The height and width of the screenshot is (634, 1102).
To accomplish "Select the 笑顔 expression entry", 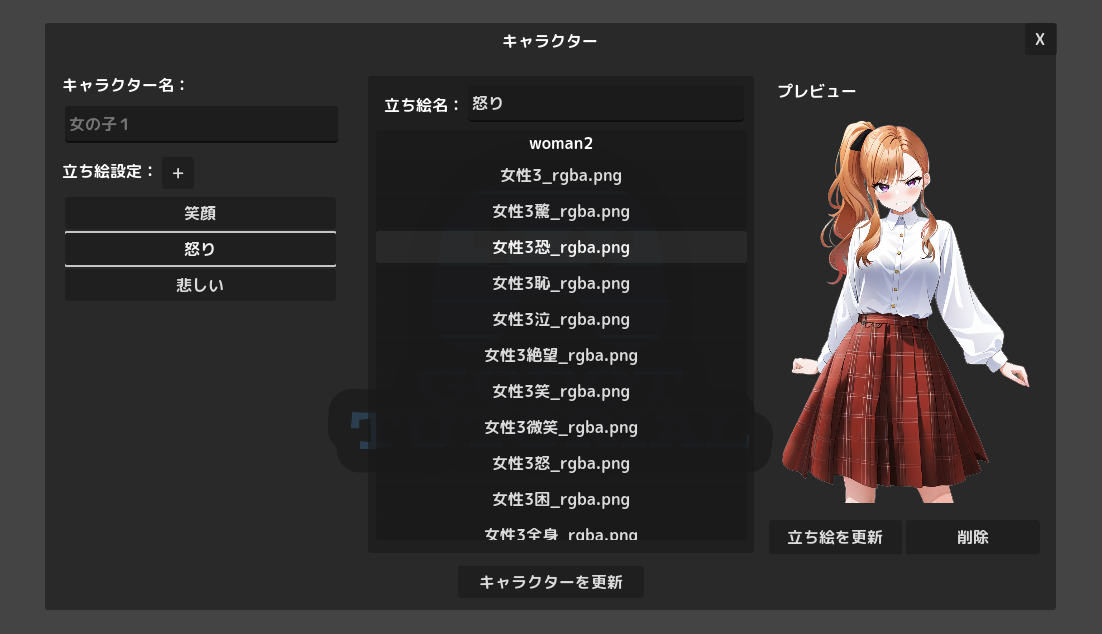I will coord(200,213).
